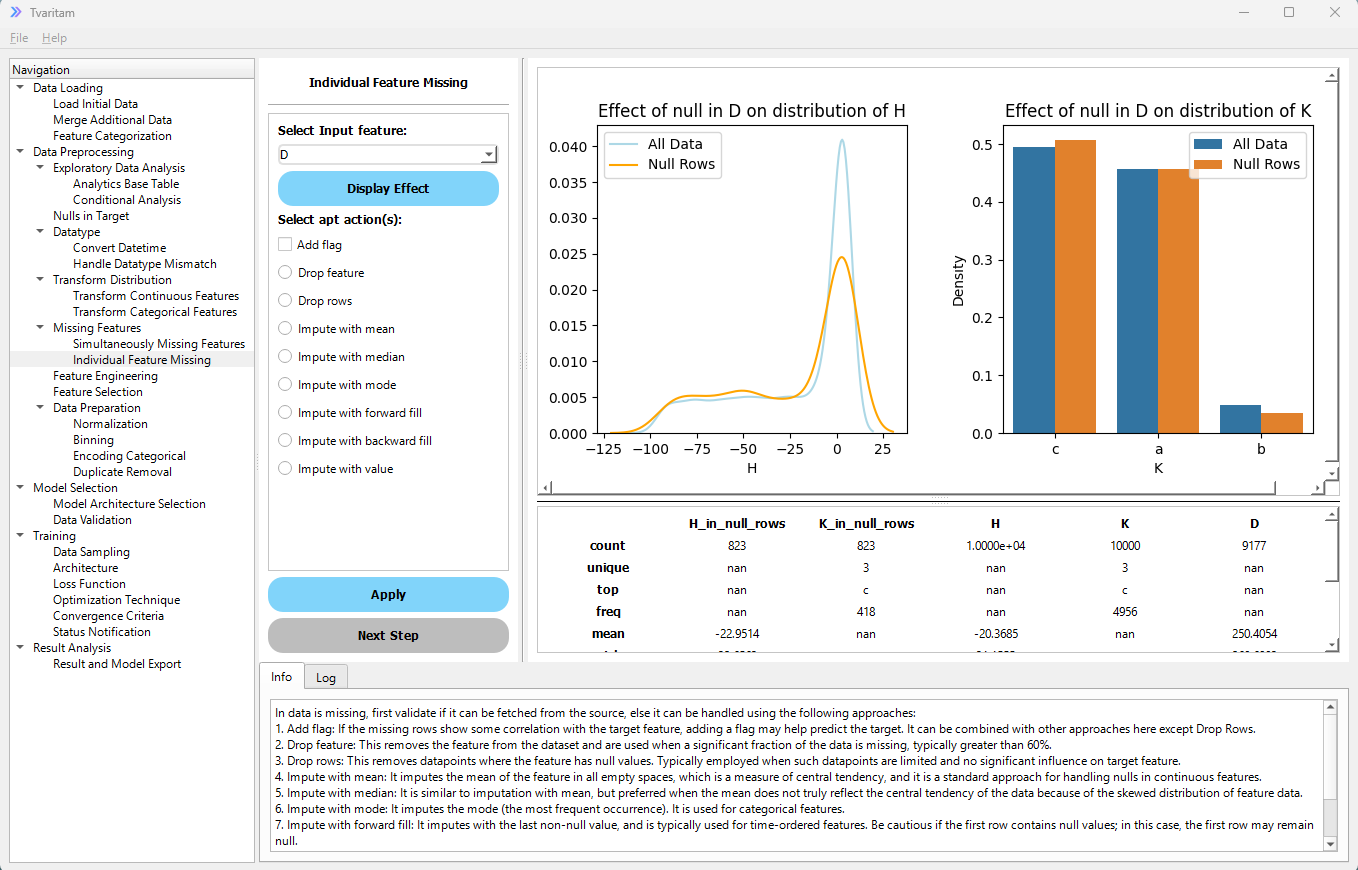Collapse the Model Selection section
The width and height of the screenshot is (1358, 870).
(x=20, y=487)
